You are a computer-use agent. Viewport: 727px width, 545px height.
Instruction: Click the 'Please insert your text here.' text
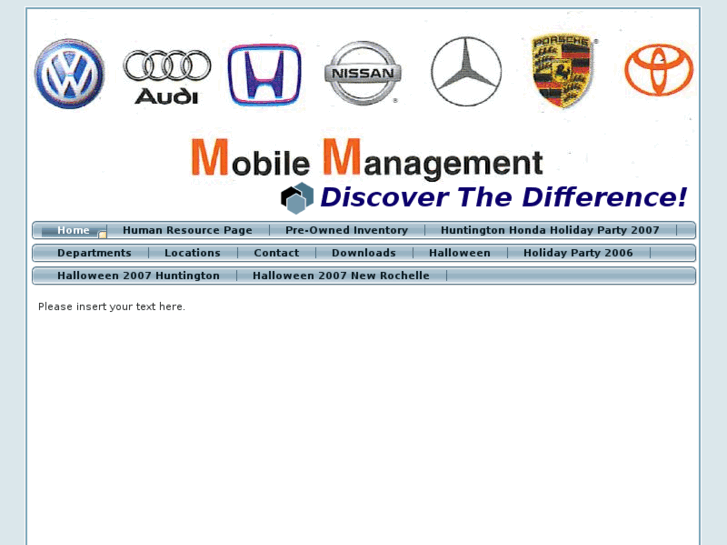click(111, 307)
